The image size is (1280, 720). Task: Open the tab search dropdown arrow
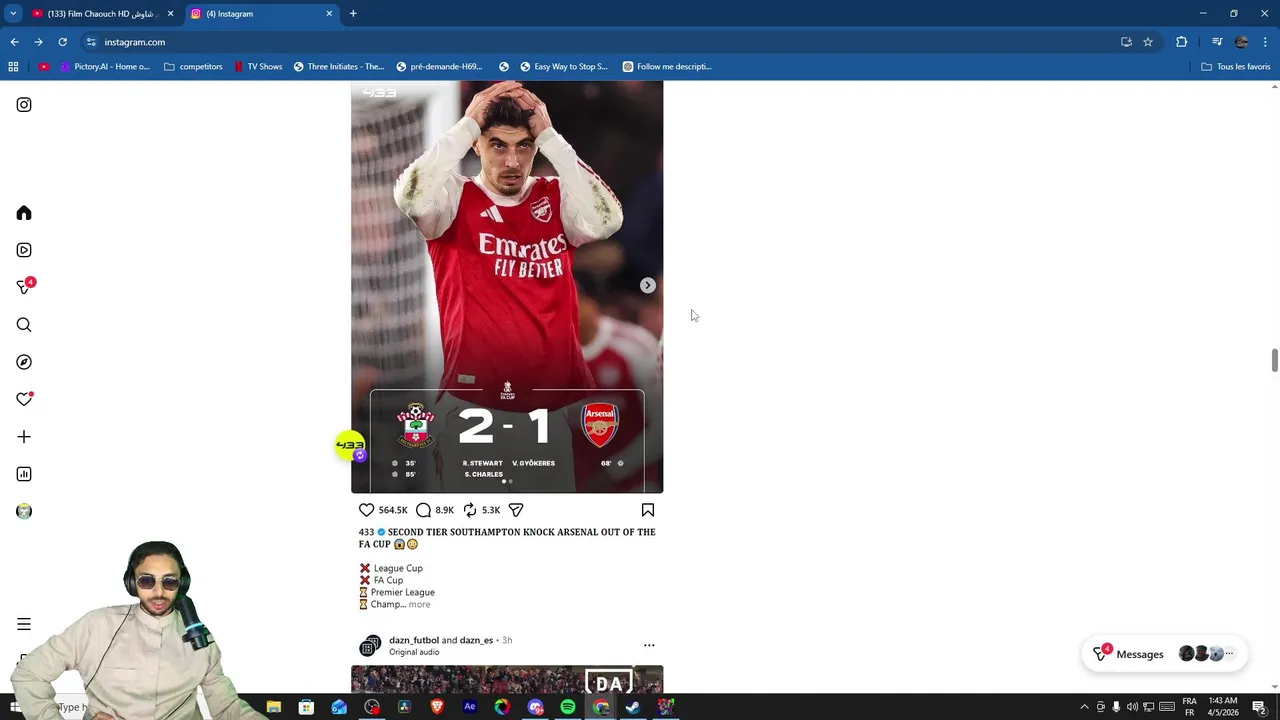(13, 14)
